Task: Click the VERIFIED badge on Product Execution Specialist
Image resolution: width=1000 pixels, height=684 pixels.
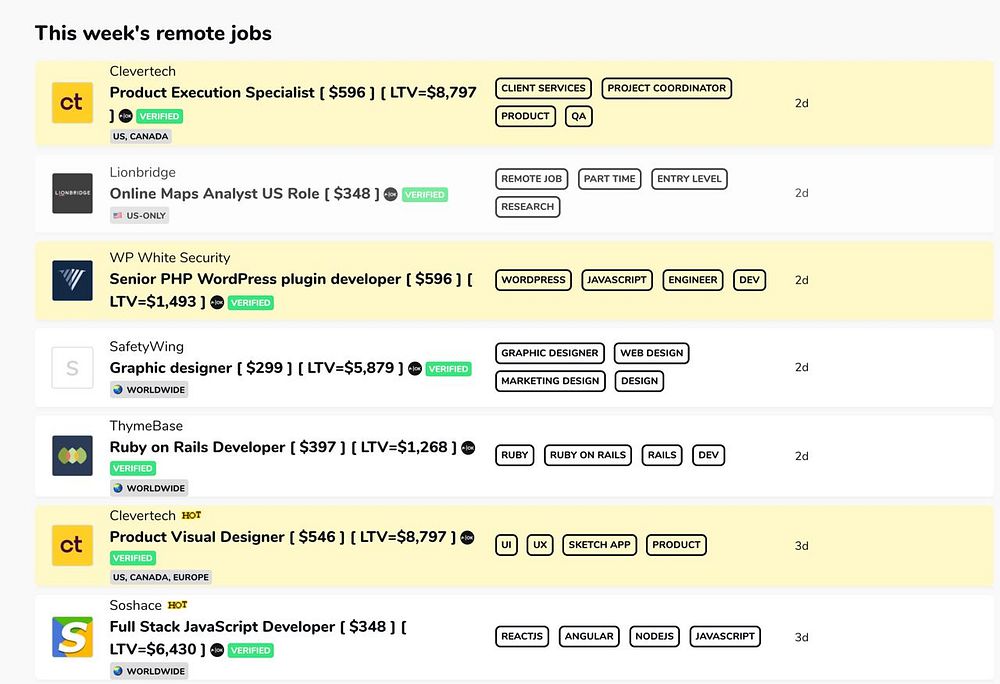Action: pyautogui.click(x=159, y=116)
